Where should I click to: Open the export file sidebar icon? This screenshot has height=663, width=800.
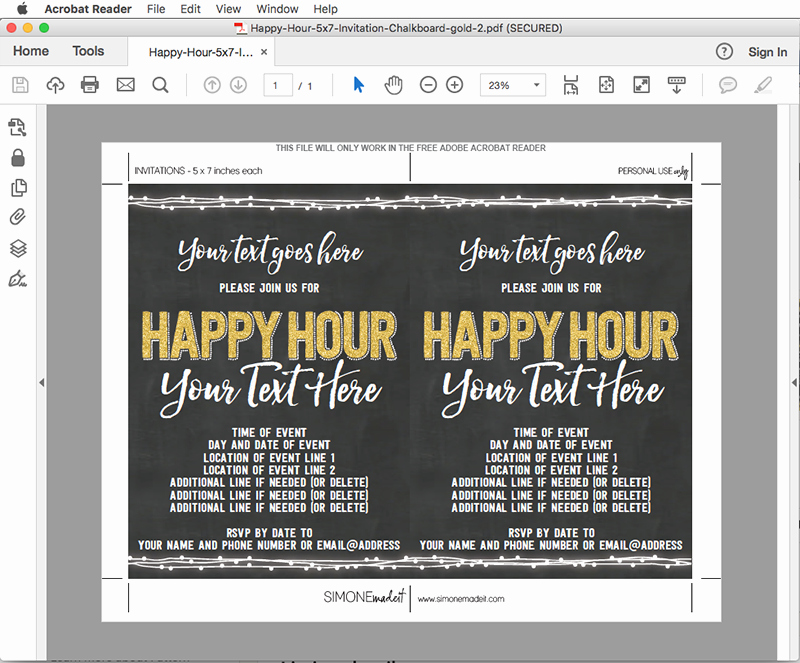(18, 128)
